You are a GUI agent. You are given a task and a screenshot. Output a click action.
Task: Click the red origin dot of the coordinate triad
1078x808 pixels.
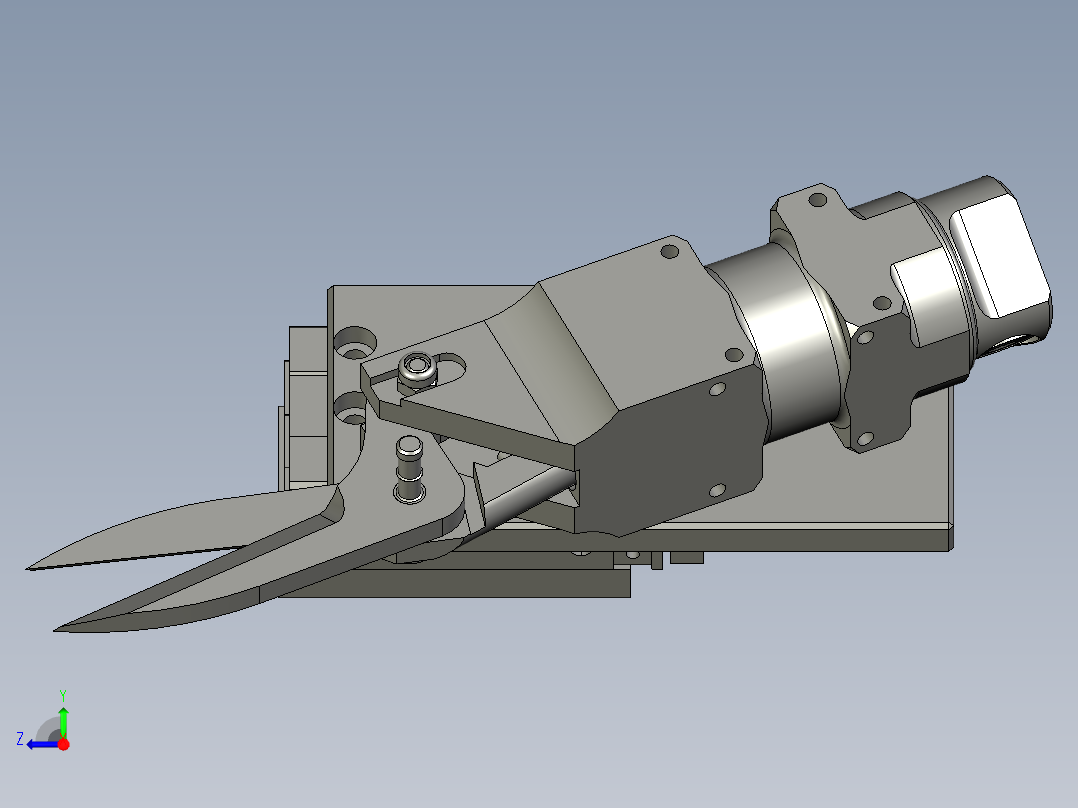point(63,744)
